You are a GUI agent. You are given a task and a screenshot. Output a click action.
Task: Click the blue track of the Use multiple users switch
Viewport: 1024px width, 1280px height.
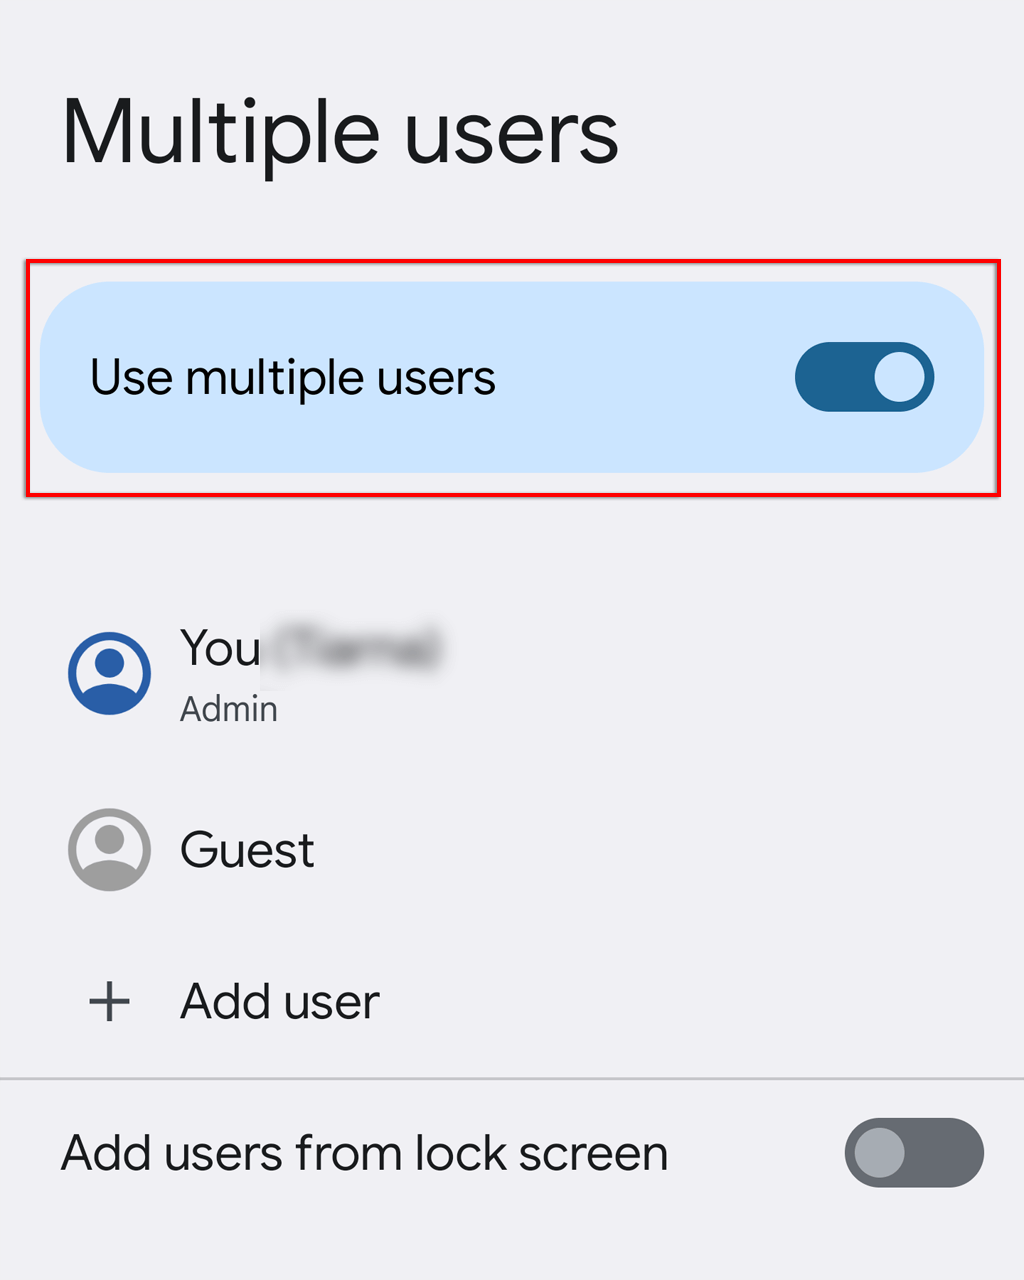point(833,378)
